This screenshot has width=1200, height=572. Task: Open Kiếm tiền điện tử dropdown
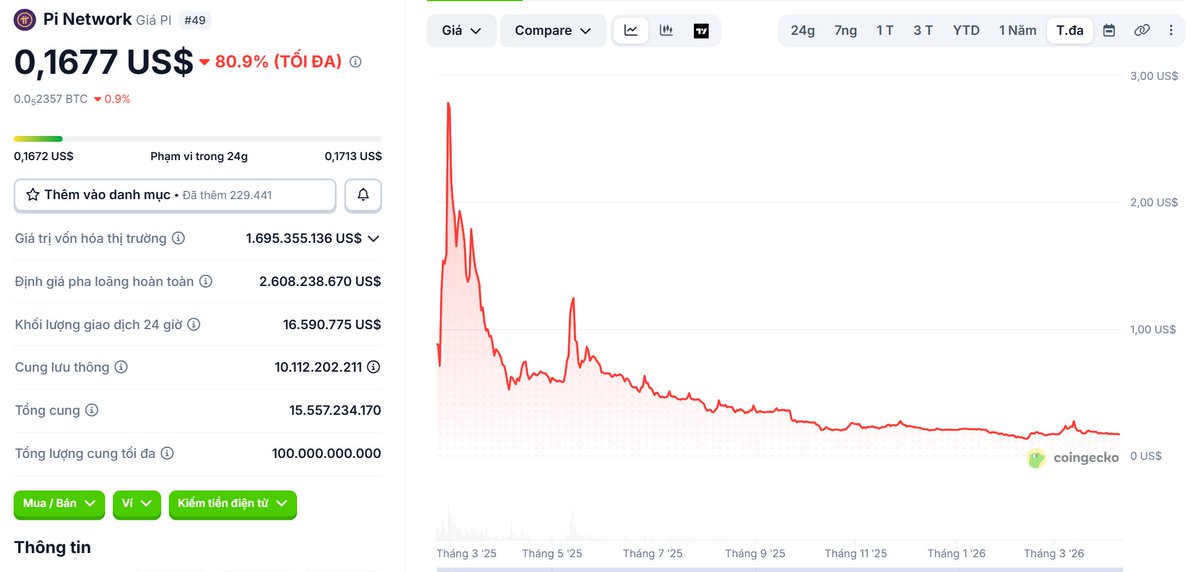(233, 504)
